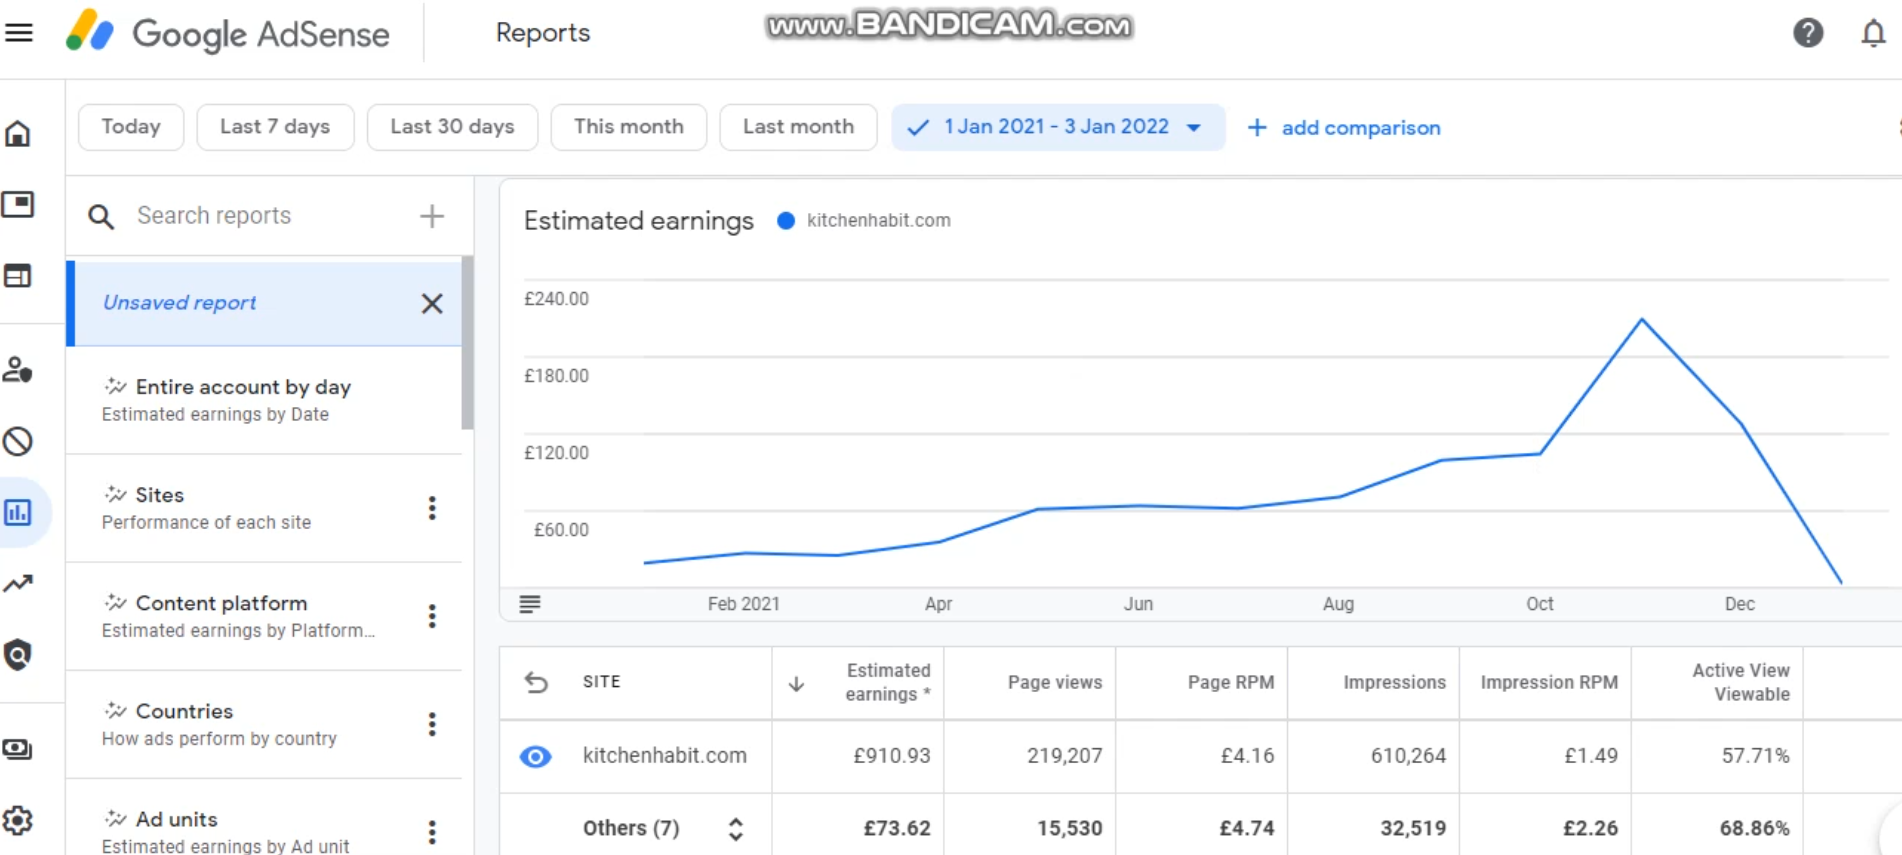Select the 57.71% viewable cell
The width and height of the screenshot is (1902, 855).
[1756, 756]
